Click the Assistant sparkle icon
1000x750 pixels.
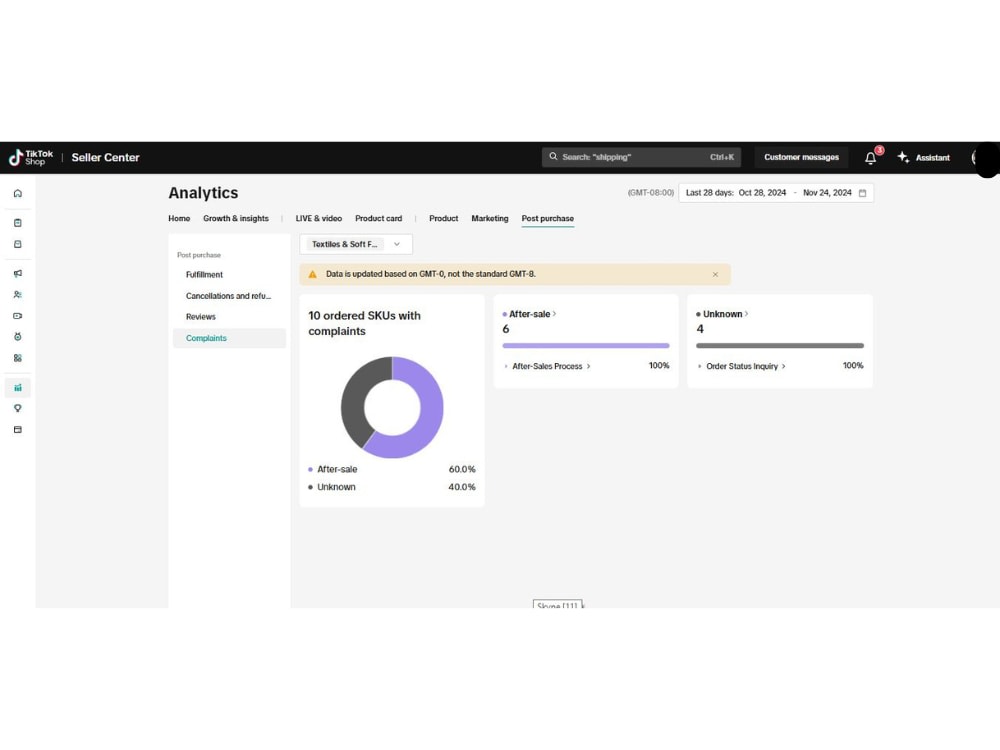tap(903, 157)
